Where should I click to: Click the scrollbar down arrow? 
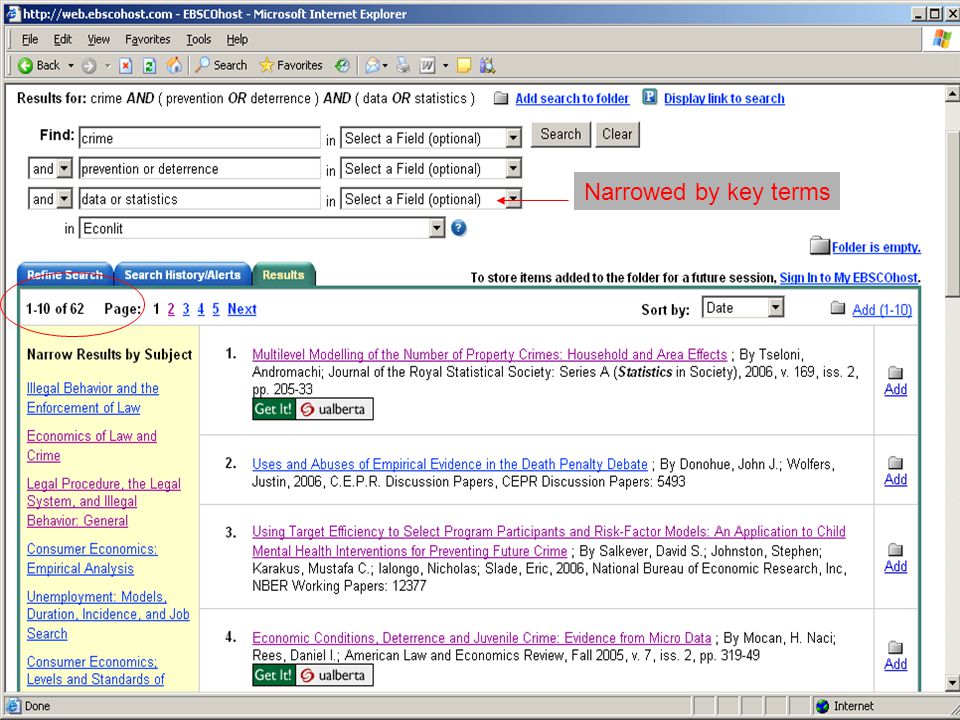pyautogui.click(x=952, y=683)
